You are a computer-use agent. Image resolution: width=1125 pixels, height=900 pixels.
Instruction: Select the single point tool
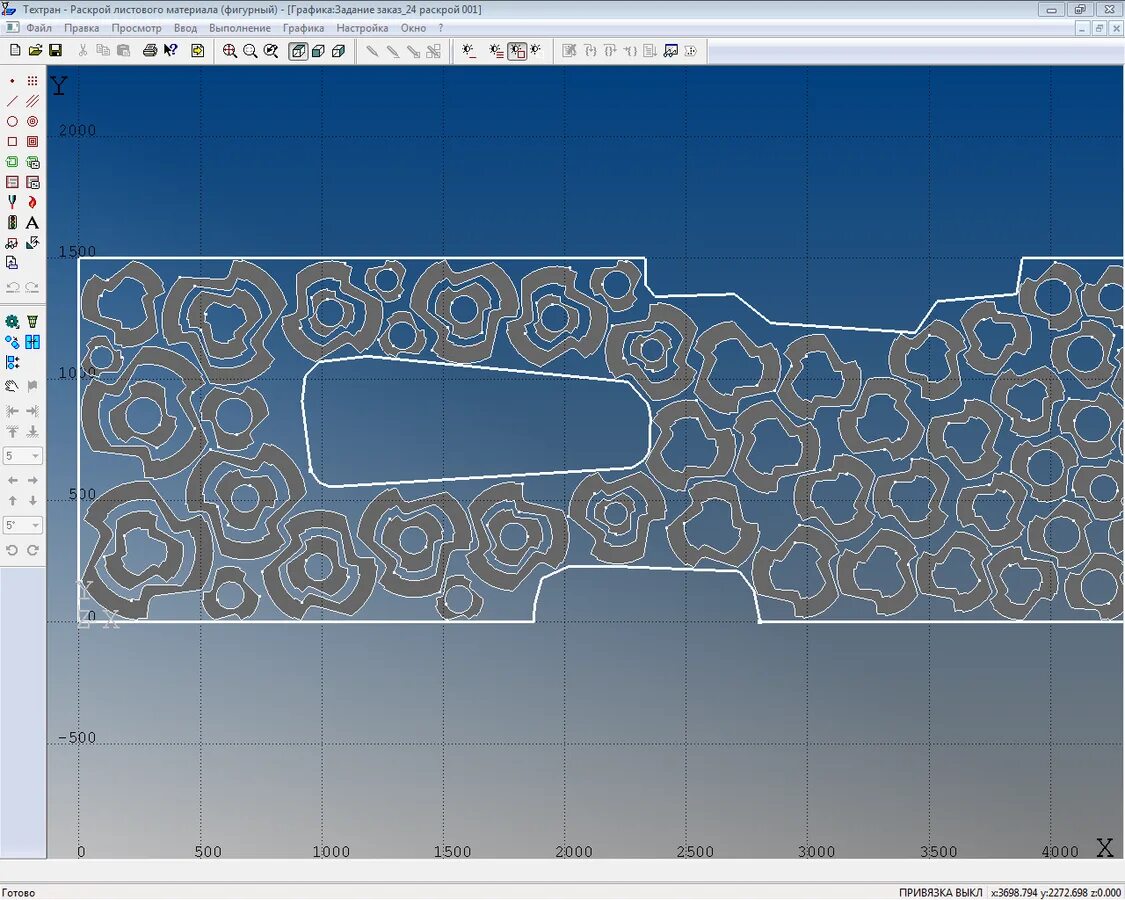(12, 81)
